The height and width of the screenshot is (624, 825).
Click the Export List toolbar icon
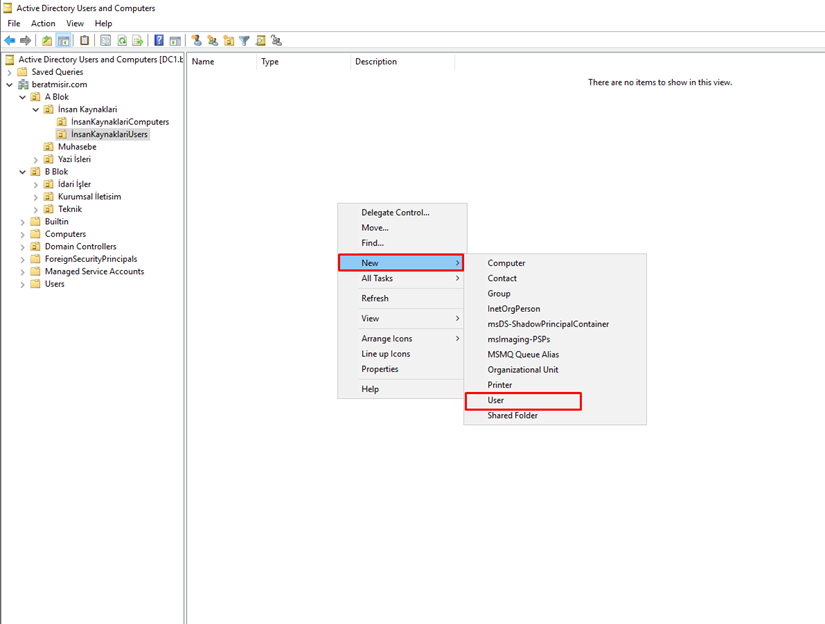click(x=139, y=41)
